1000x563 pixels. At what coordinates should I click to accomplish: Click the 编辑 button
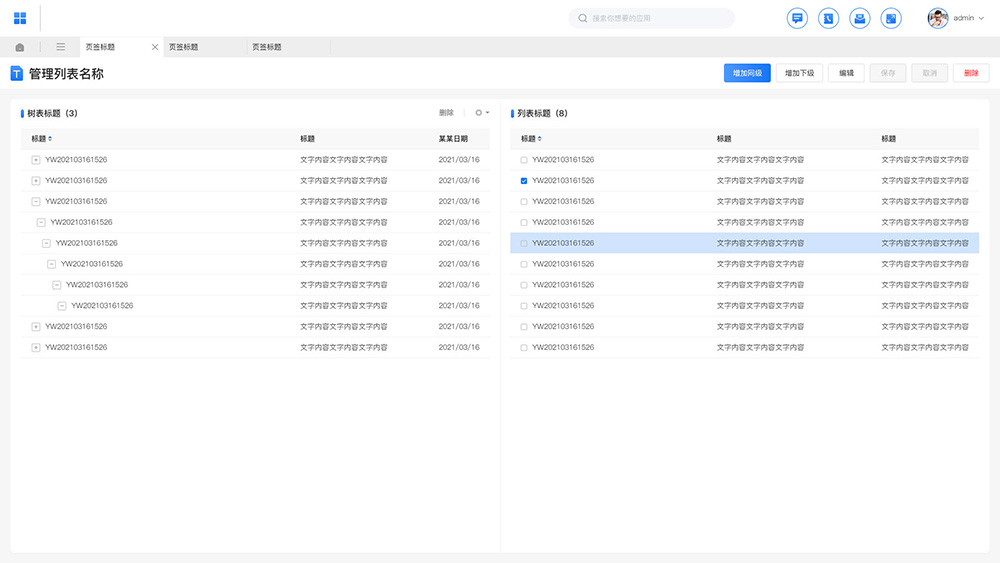846,73
